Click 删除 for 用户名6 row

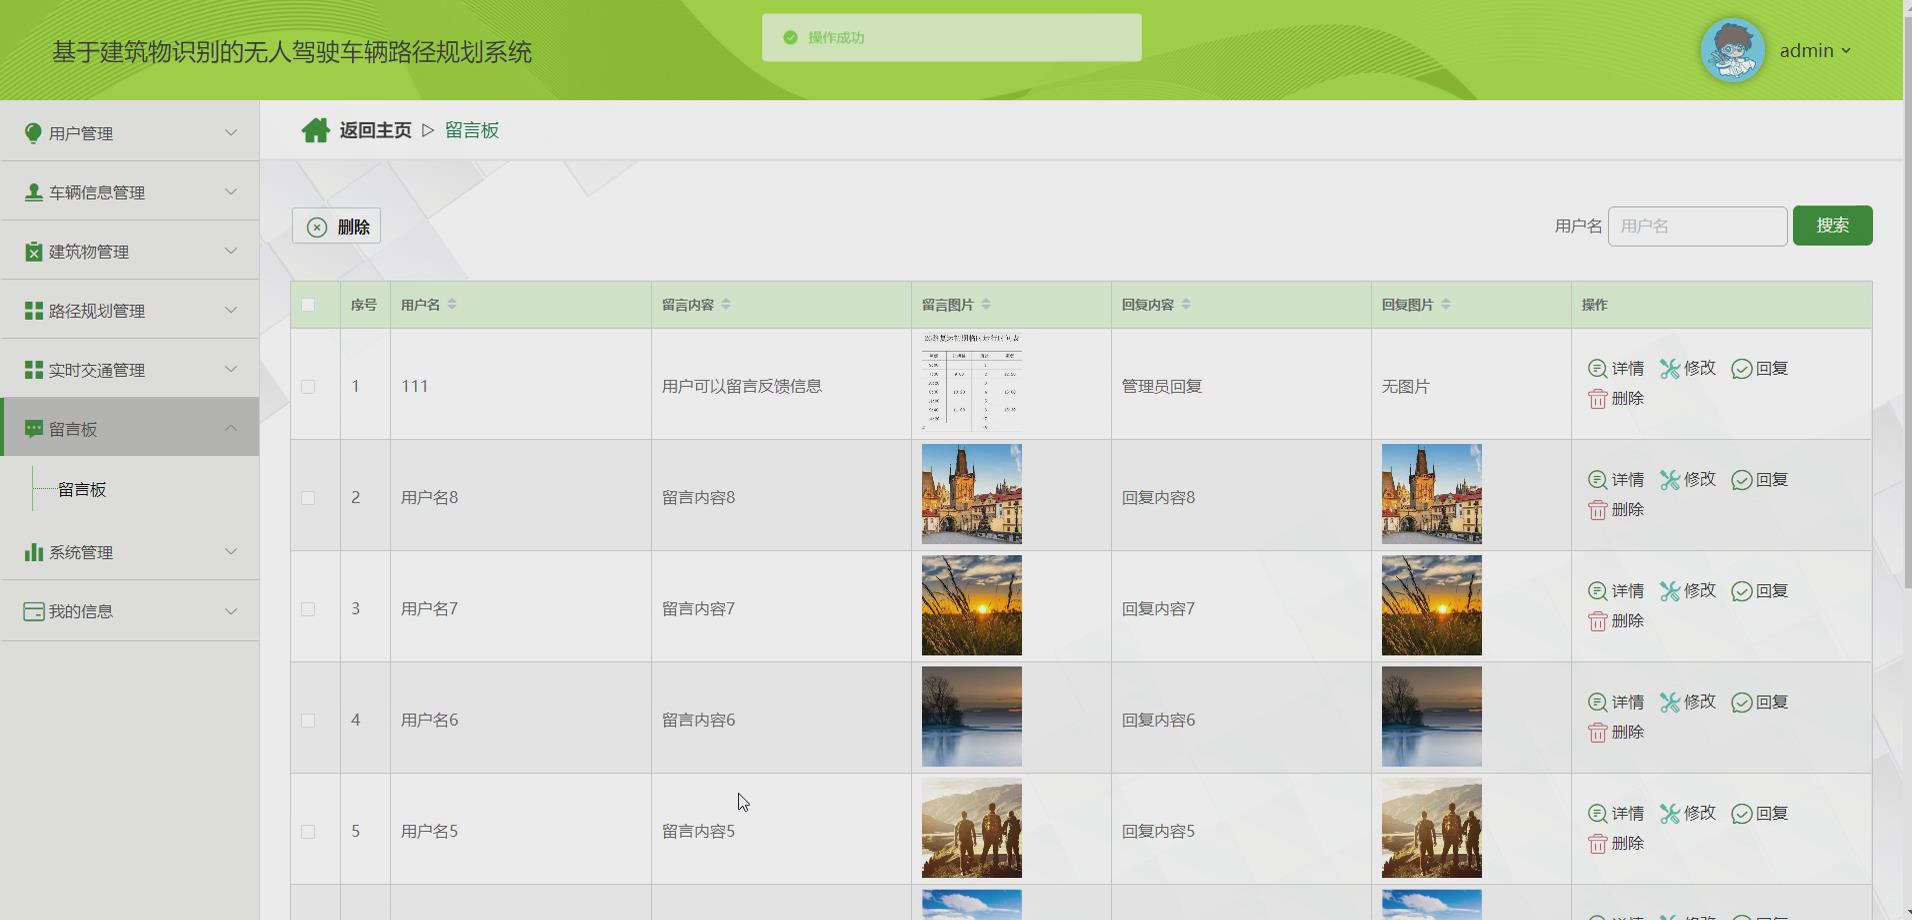tap(1616, 732)
